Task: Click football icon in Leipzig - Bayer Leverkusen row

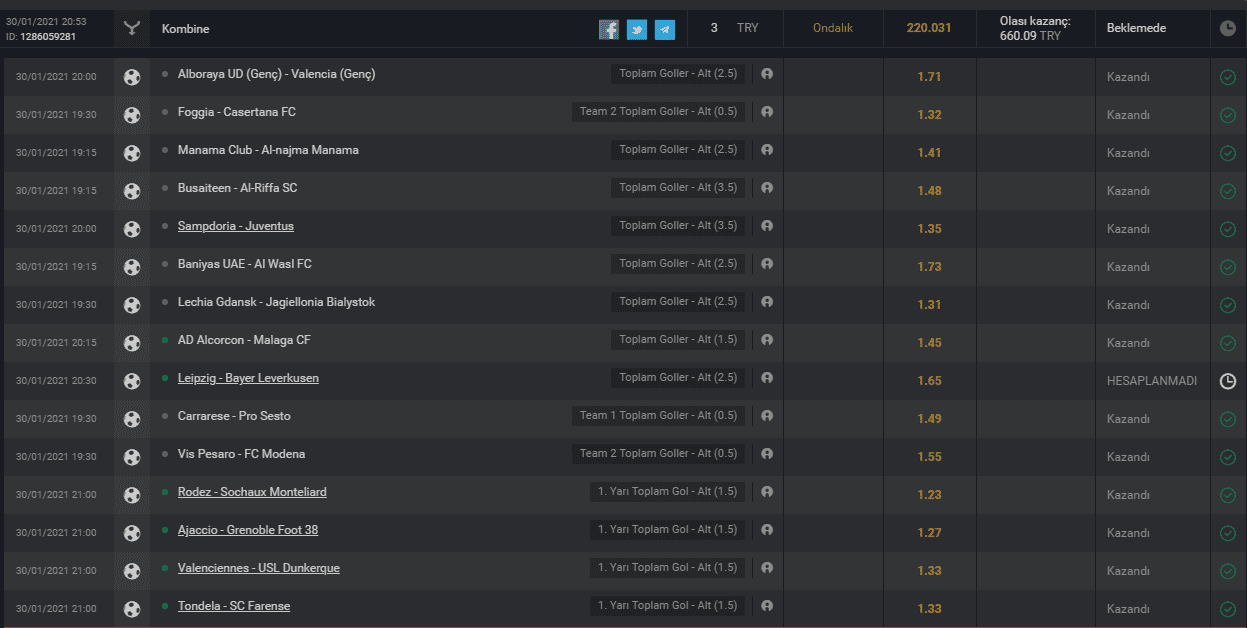Action: pyautogui.click(x=132, y=381)
